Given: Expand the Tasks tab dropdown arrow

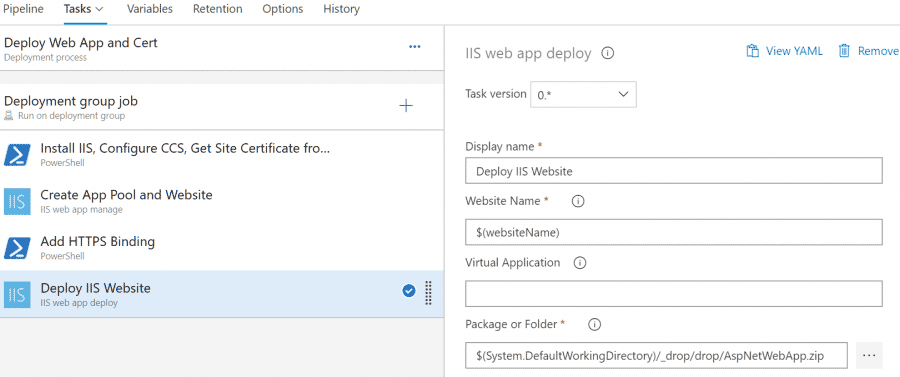Looking at the screenshot, I should pyautogui.click(x=99, y=9).
